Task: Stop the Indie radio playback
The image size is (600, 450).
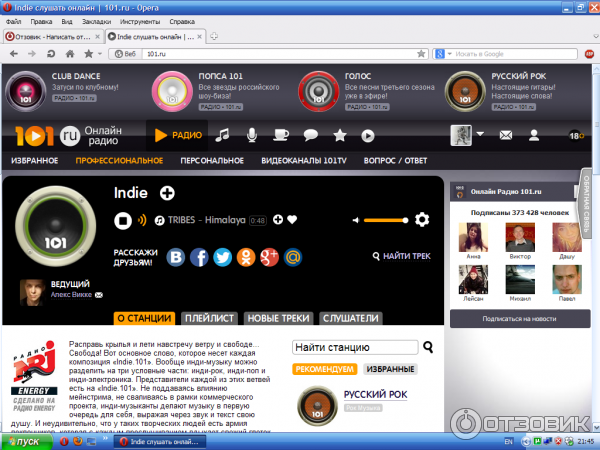Action: (121, 220)
